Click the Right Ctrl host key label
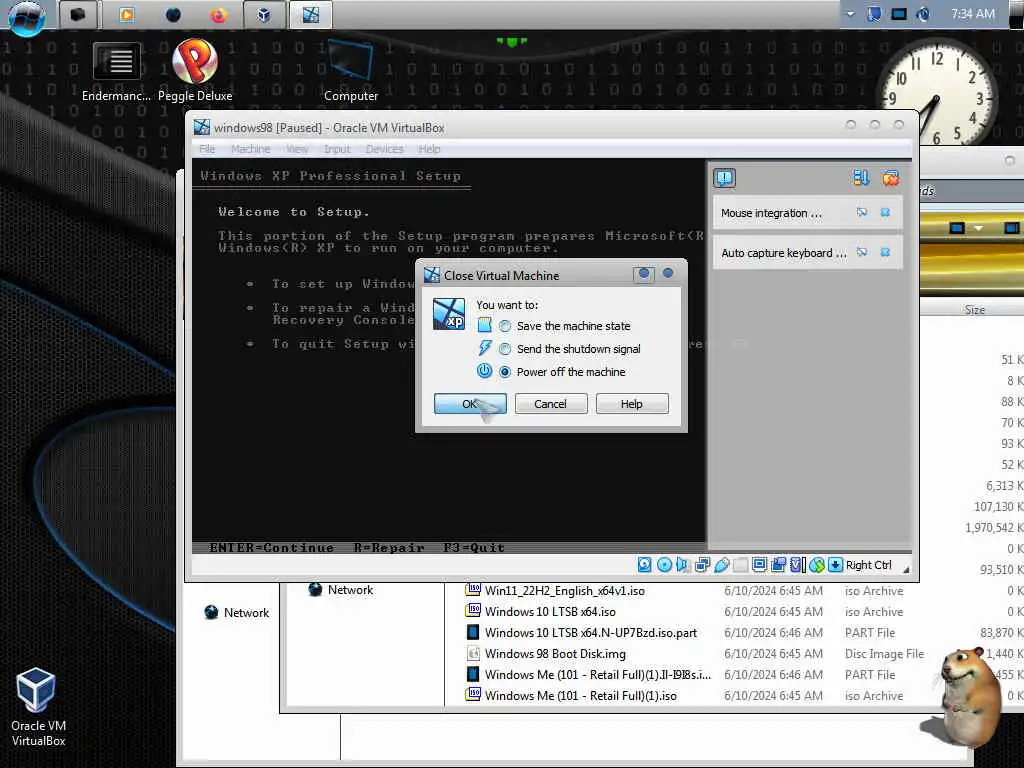Screen dimensions: 1024x768 pyautogui.click(x=869, y=565)
